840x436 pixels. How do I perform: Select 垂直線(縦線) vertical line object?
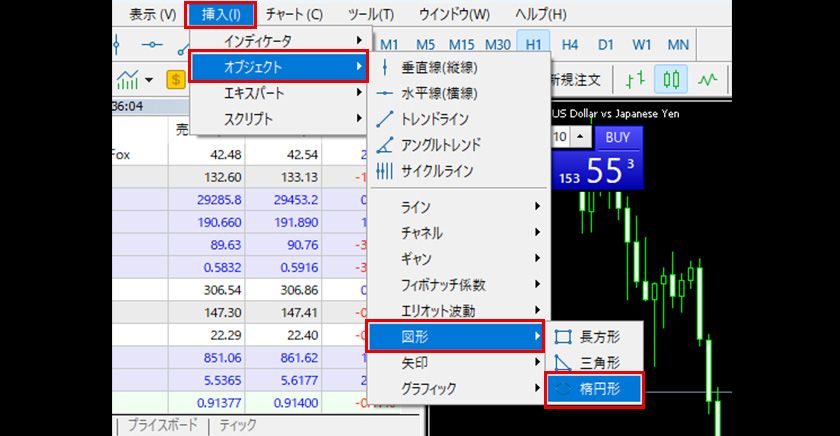(x=440, y=67)
